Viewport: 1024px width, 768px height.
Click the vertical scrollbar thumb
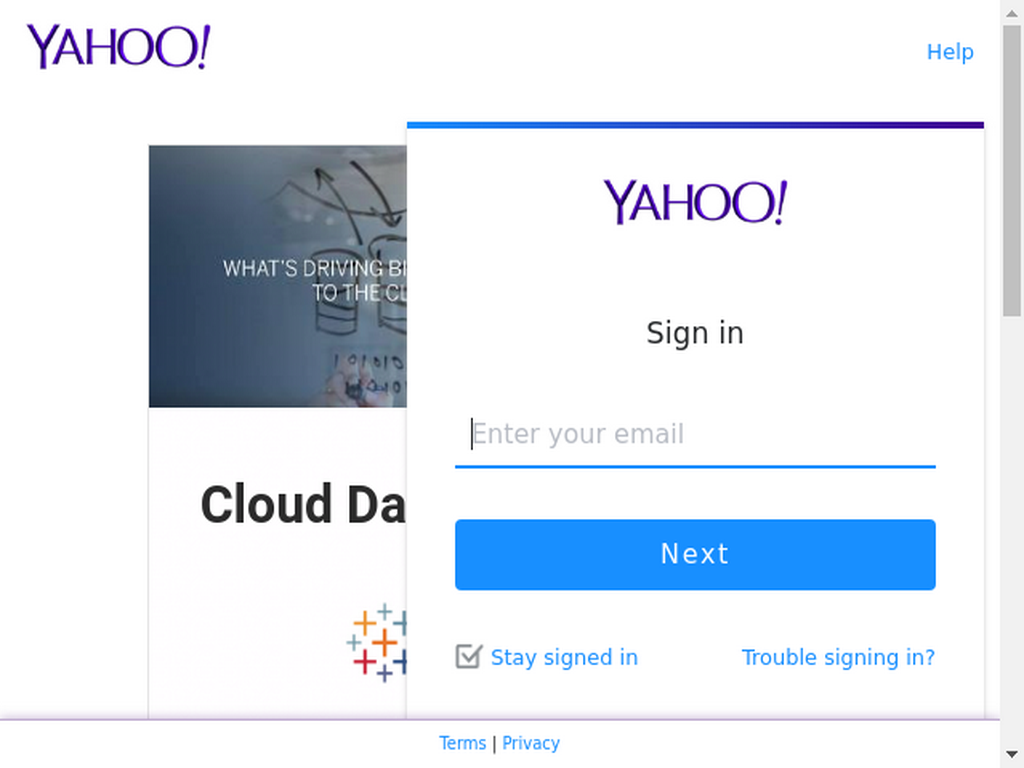pos(1012,170)
